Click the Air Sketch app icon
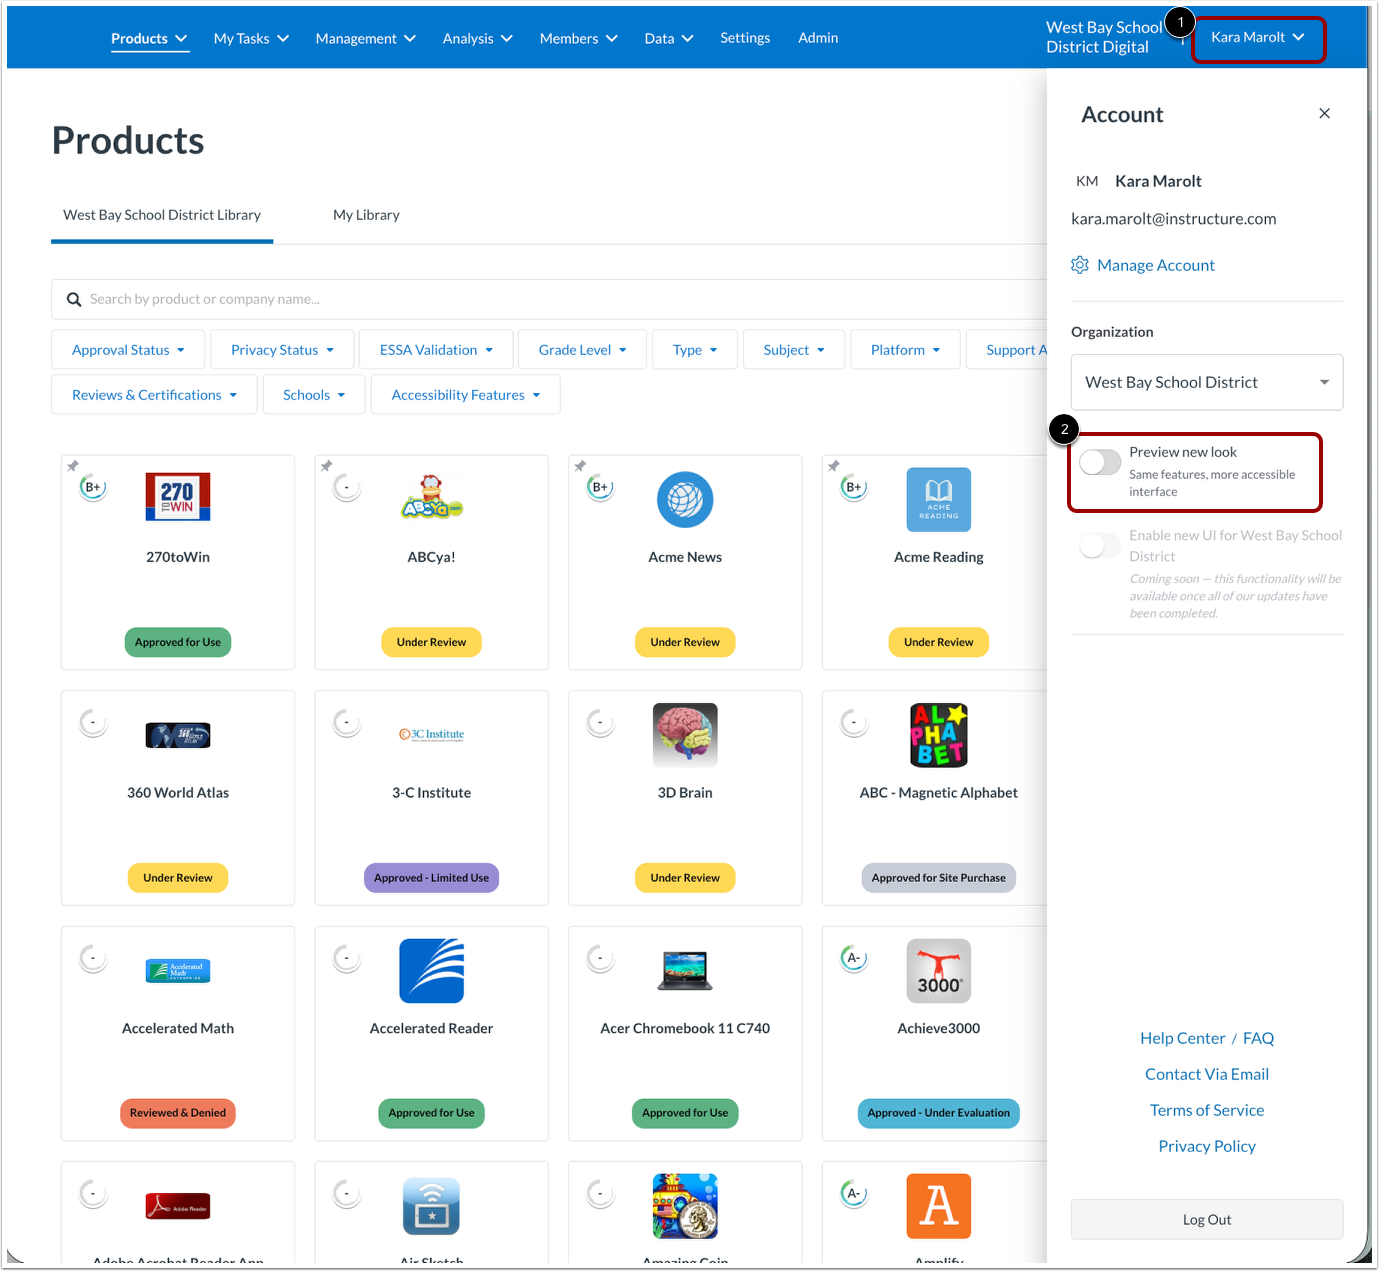1379x1271 pixels. tap(431, 1206)
